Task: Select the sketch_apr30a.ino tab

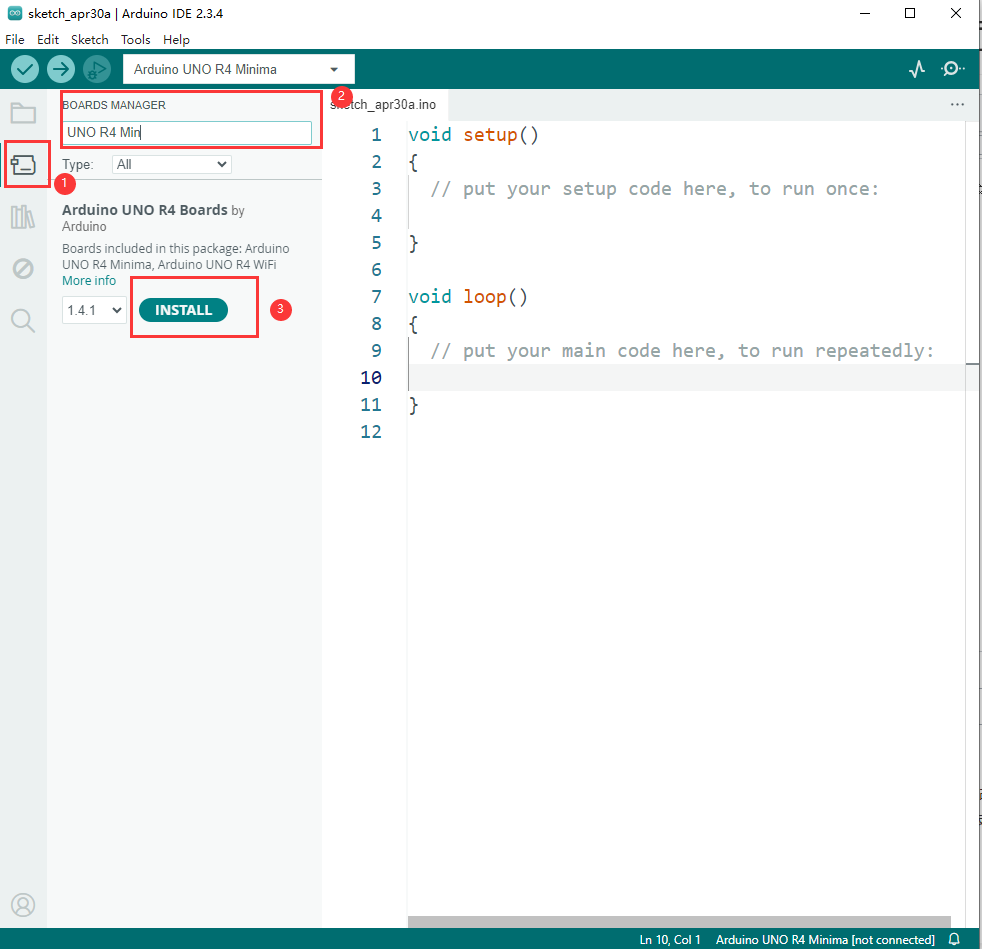Action: click(x=383, y=105)
